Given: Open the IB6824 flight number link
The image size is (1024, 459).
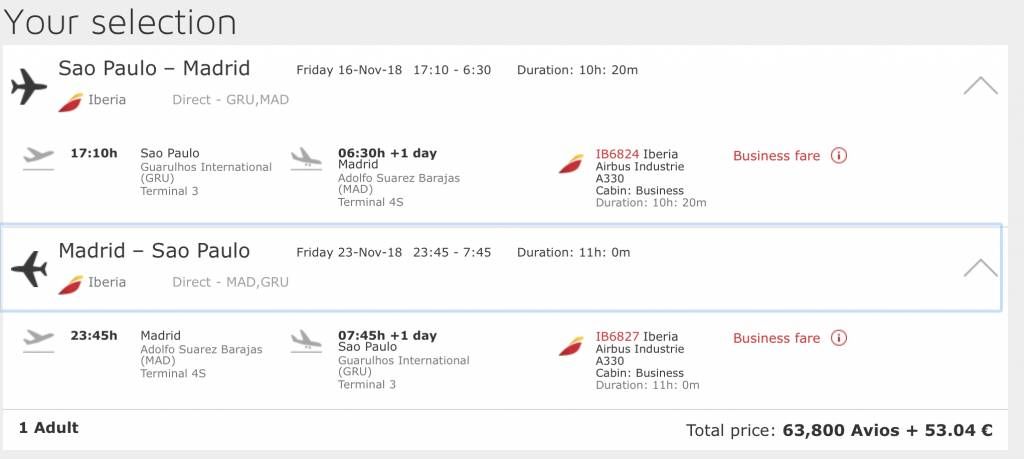Looking at the screenshot, I should pos(617,154).
